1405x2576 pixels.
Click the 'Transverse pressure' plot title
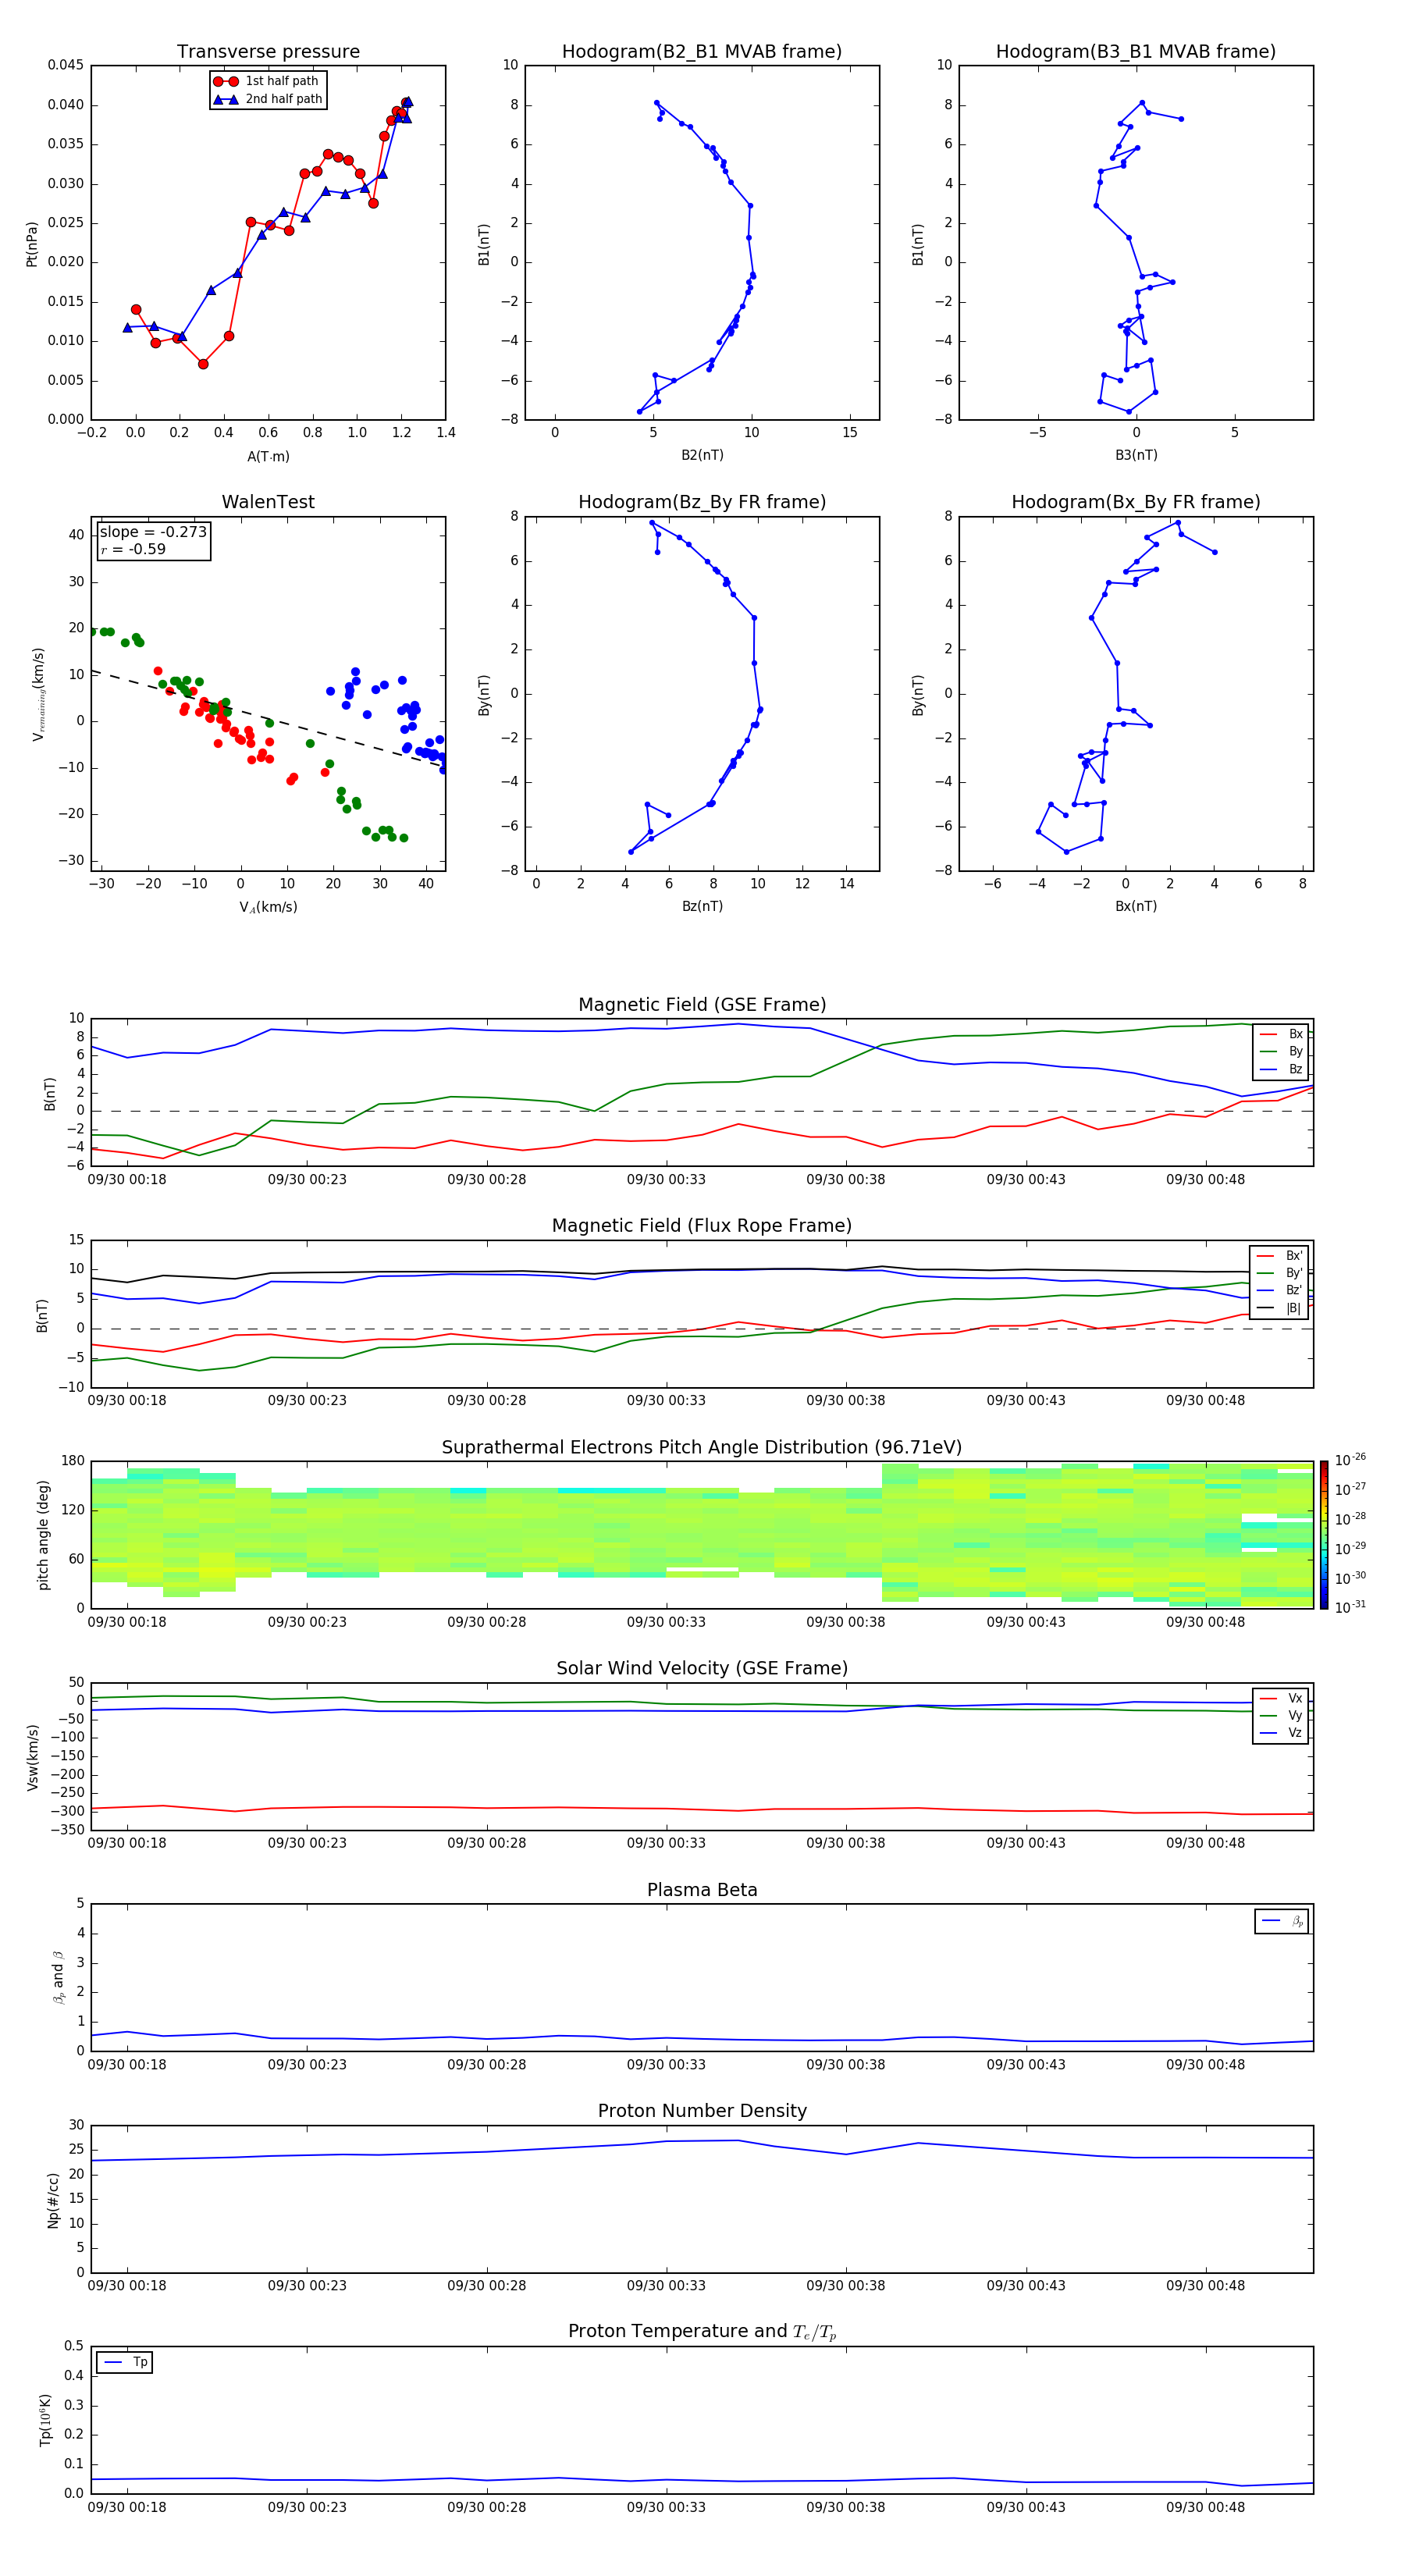[x=268, y=52]
